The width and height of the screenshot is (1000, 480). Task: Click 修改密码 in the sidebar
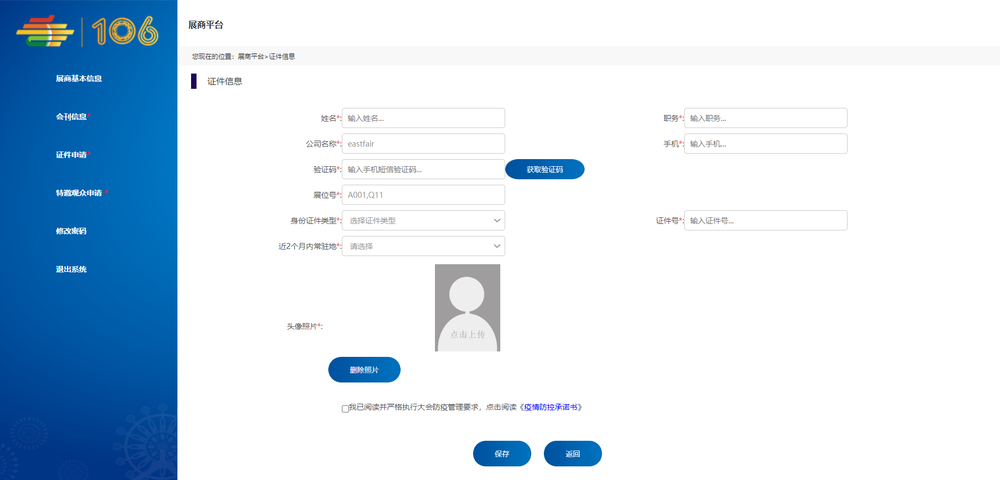pos(71,231)
